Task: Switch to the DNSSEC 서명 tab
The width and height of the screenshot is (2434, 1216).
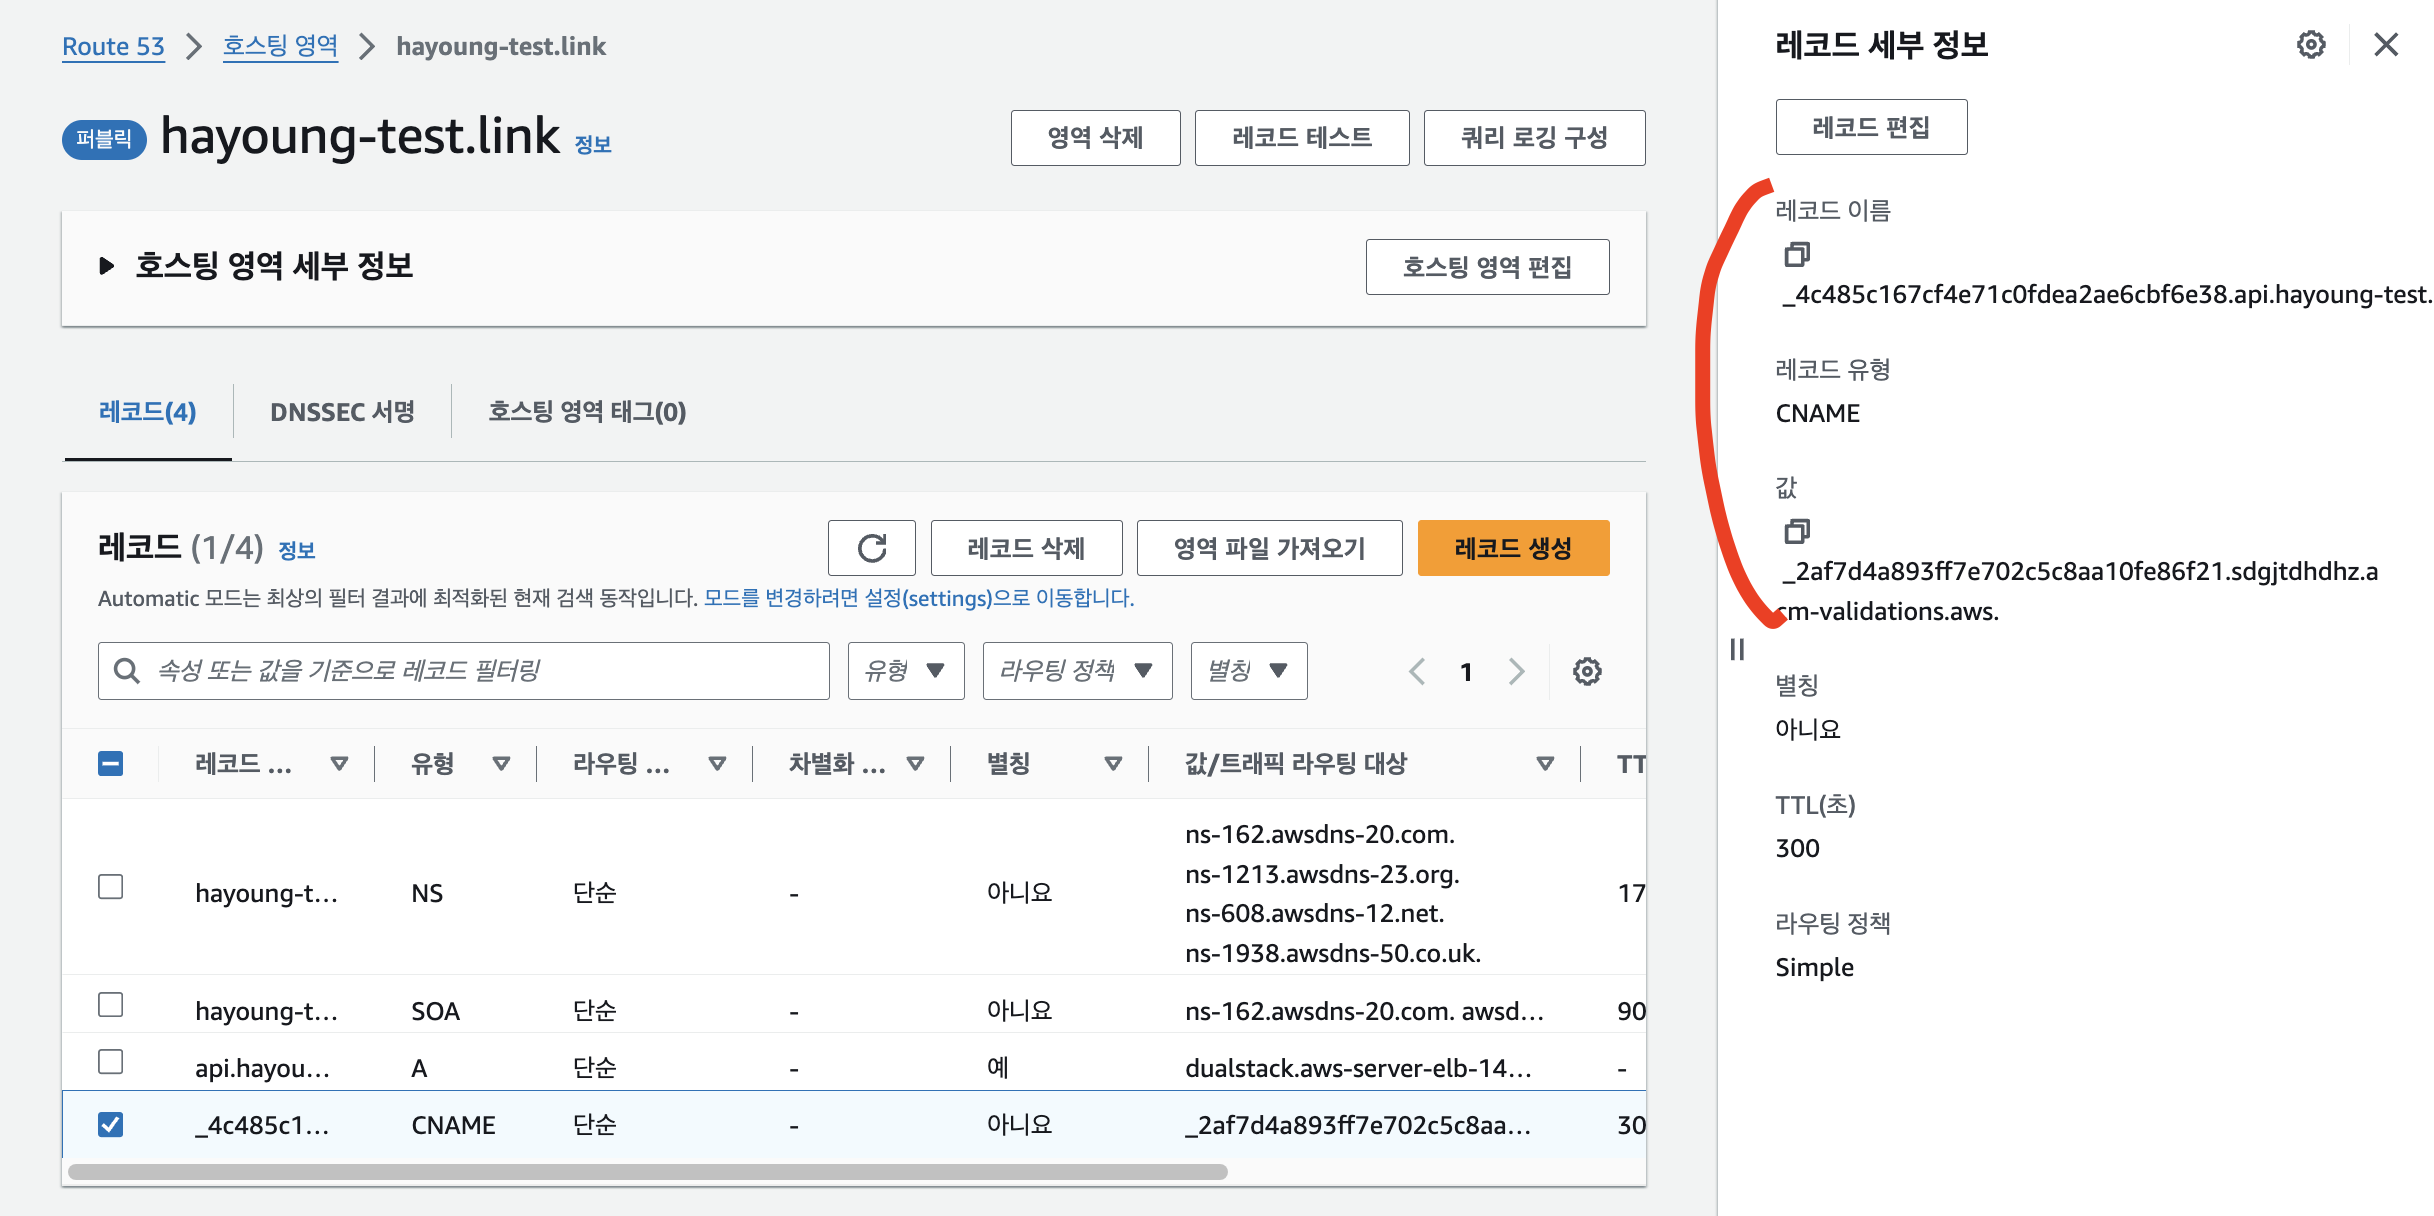Action: [x=342, y=412]
